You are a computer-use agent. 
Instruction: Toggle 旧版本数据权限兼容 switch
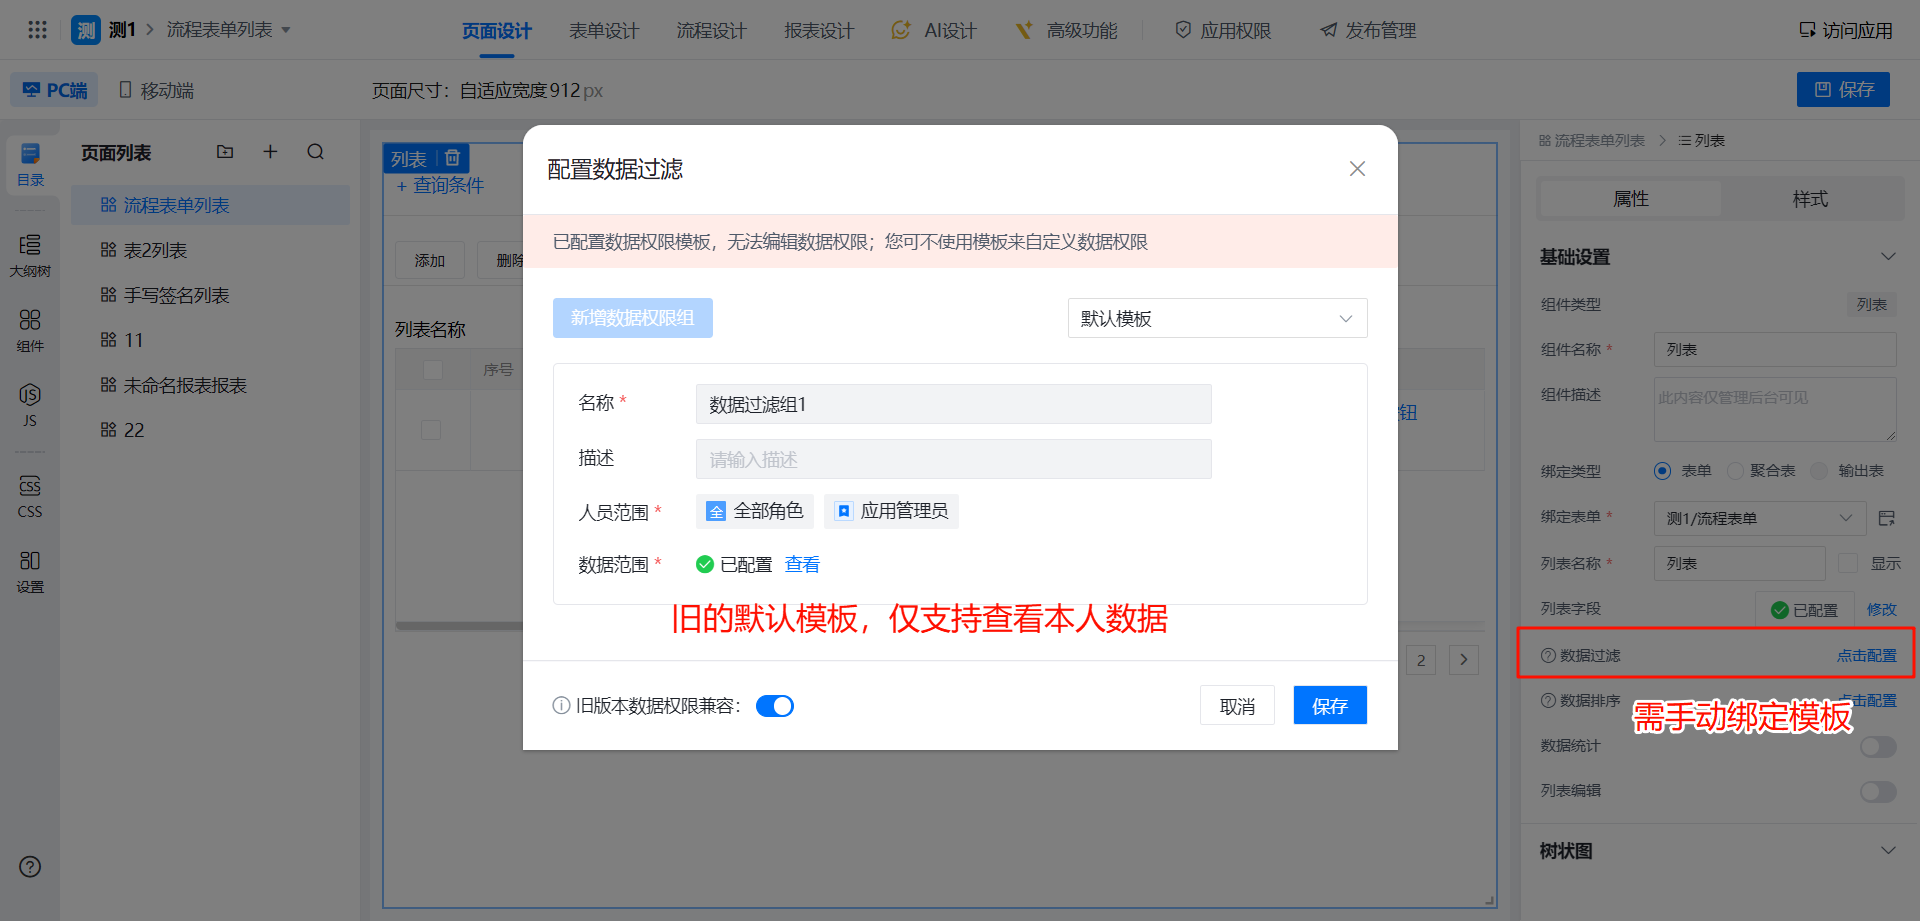(774, 707)
